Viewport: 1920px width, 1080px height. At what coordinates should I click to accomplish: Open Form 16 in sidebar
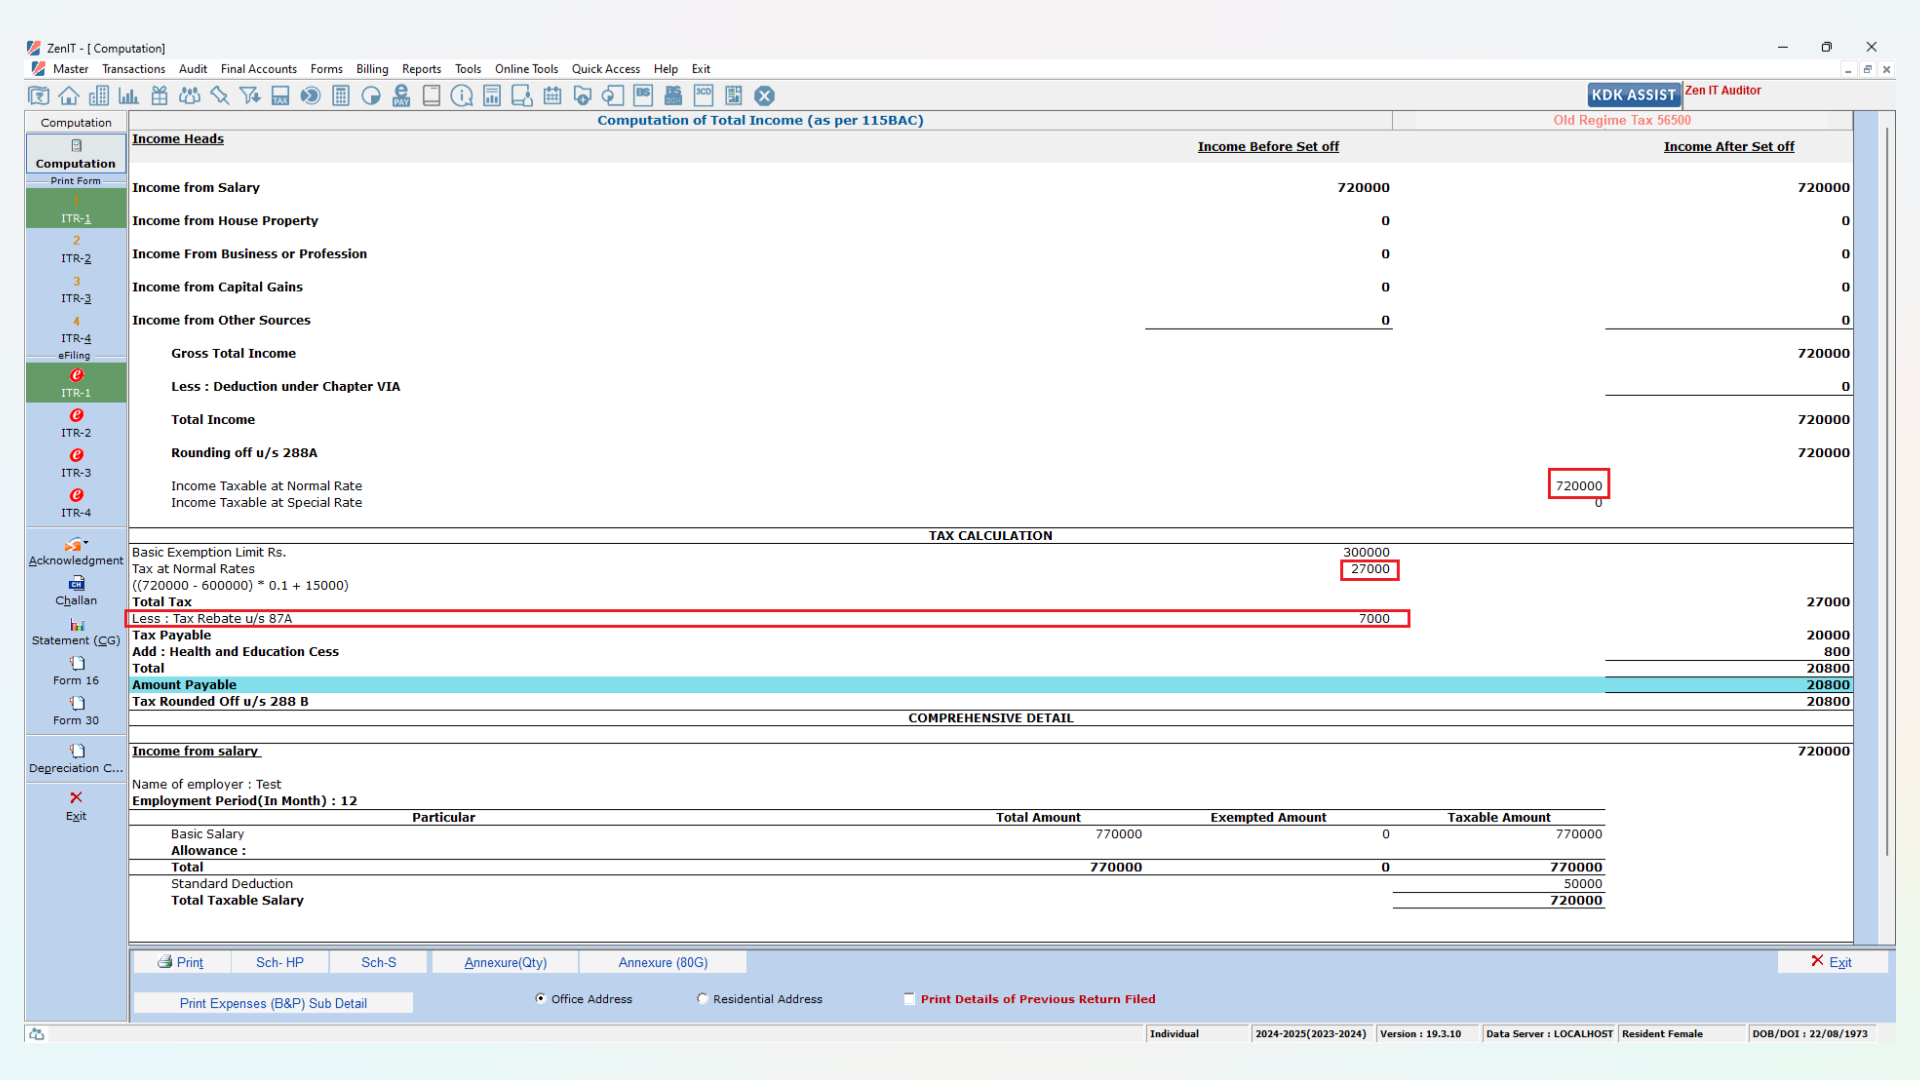pyautogui.click(x=76, y=671)
